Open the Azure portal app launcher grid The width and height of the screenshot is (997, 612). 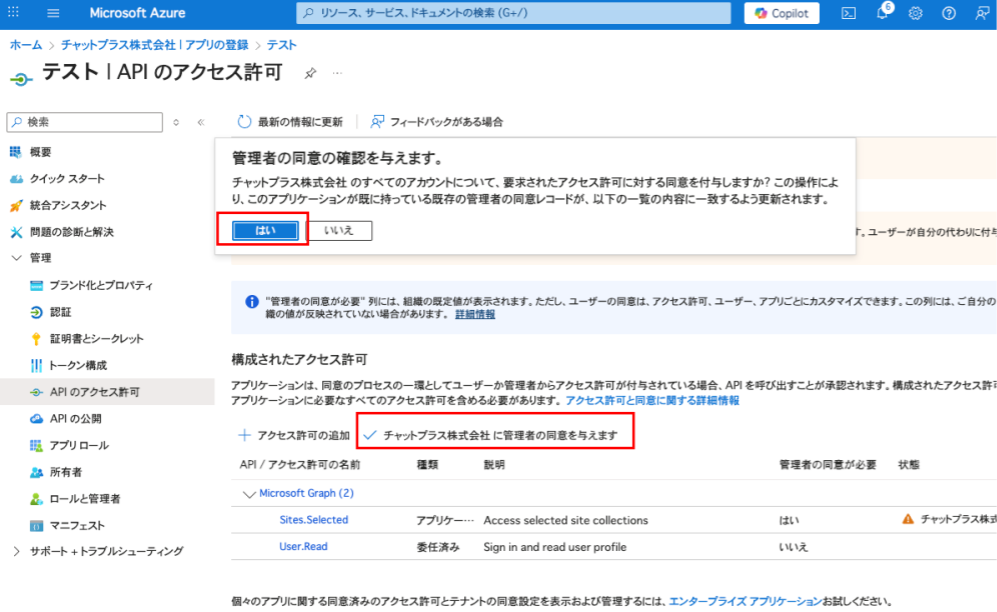tap(13, 12)
